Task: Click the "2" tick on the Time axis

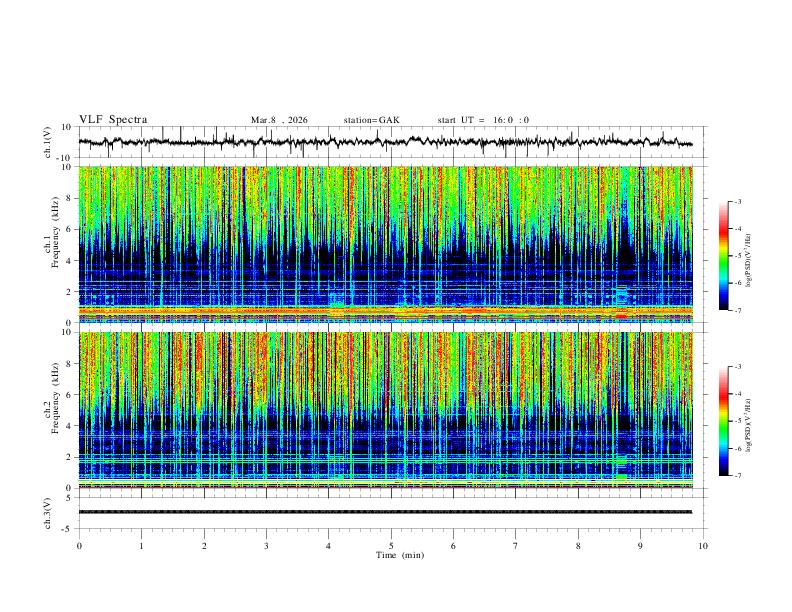Action: pyautogui.click(x=204, y=546)
